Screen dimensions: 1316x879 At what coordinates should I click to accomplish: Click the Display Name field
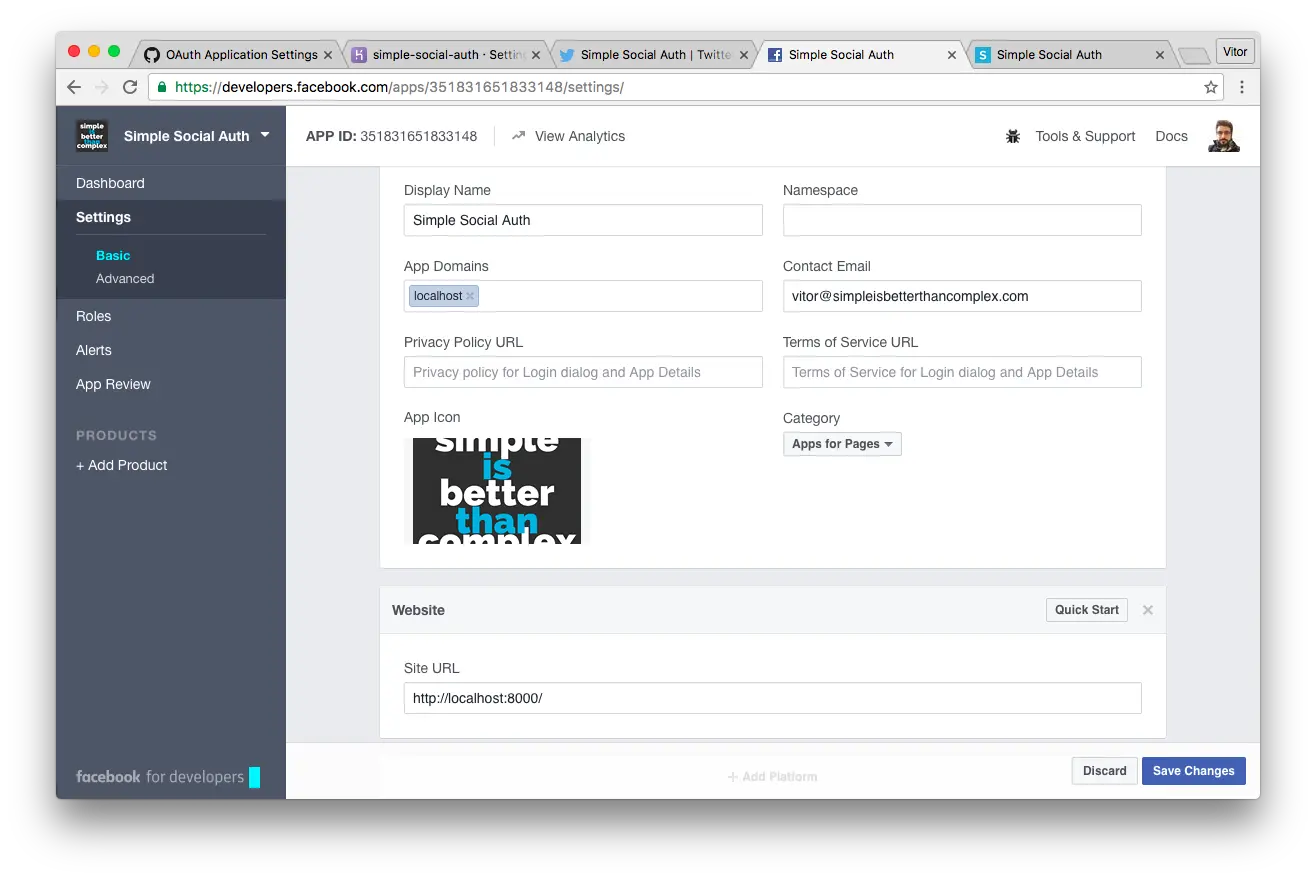pos(583,220)
